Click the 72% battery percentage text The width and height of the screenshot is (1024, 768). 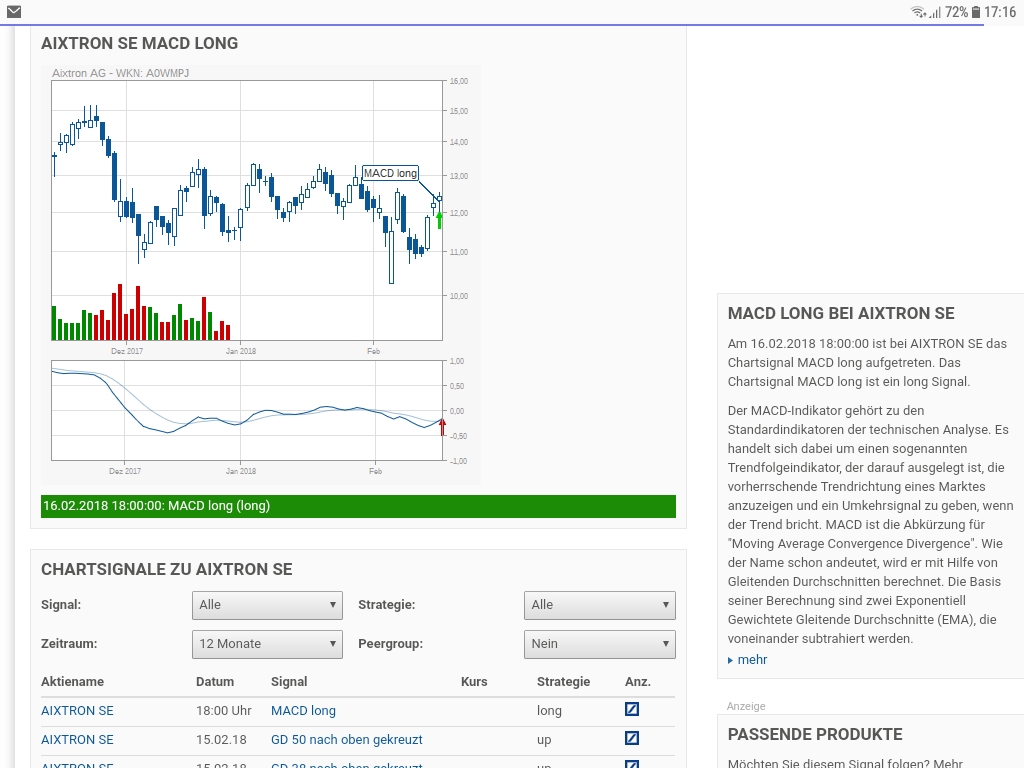(956, 12)
